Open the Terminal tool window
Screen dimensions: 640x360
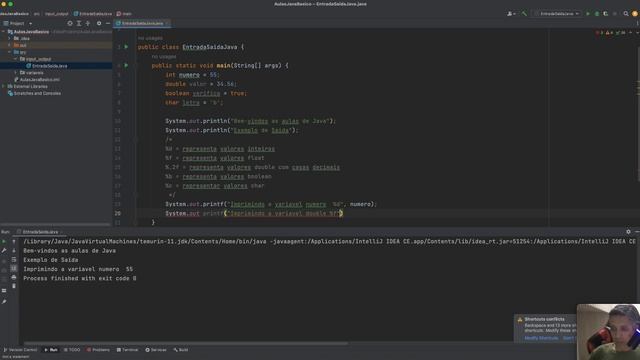point(128,350)
